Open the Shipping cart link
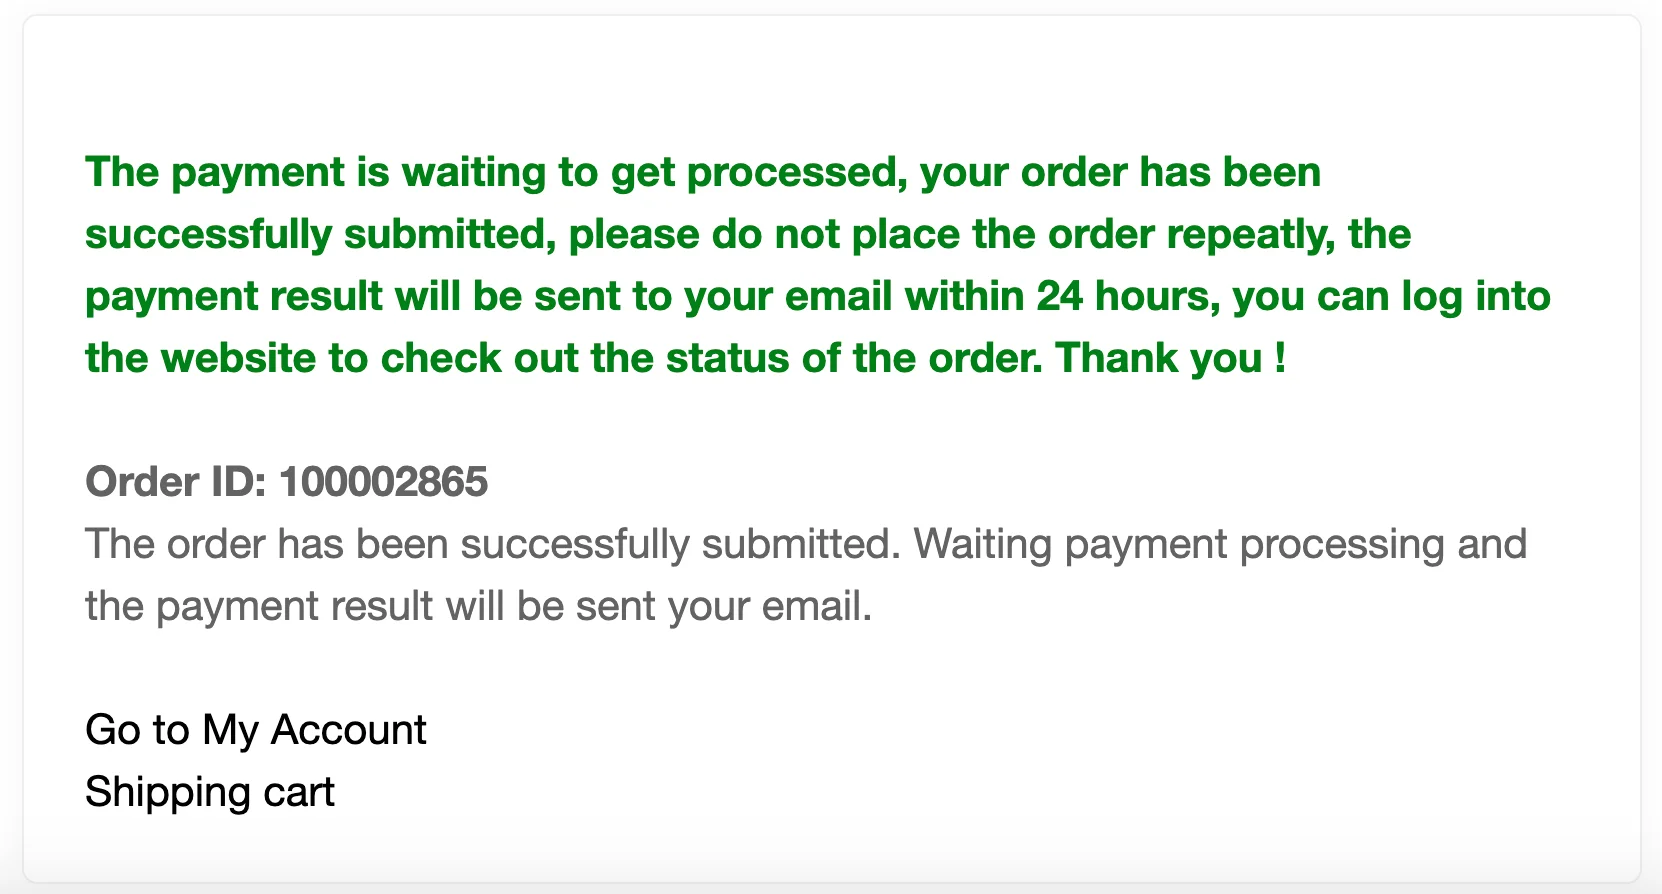Screen dimensions: 1662x894 [x=210, y=792]
